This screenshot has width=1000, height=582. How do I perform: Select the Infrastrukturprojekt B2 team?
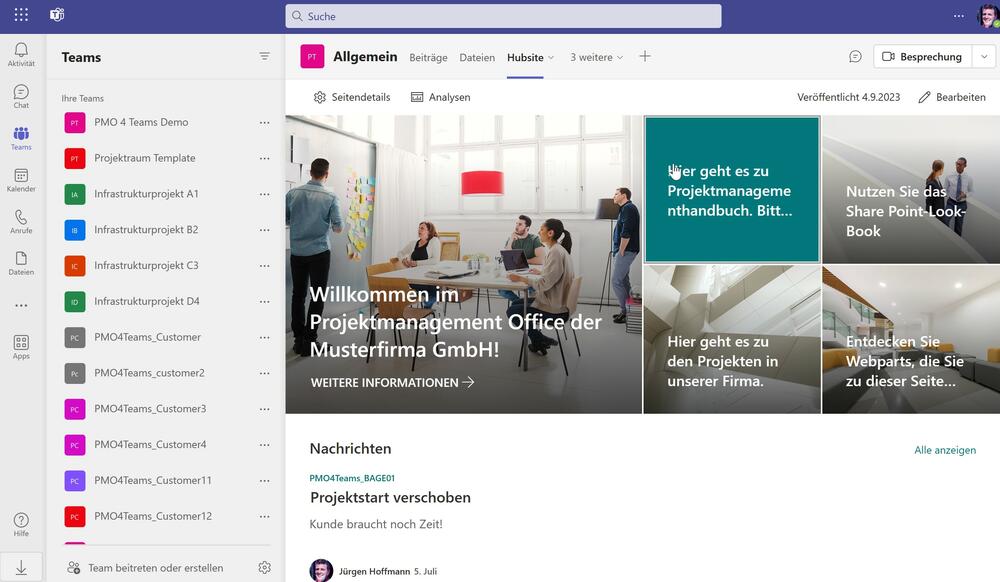pyautogui.click(x=146, y=230)
